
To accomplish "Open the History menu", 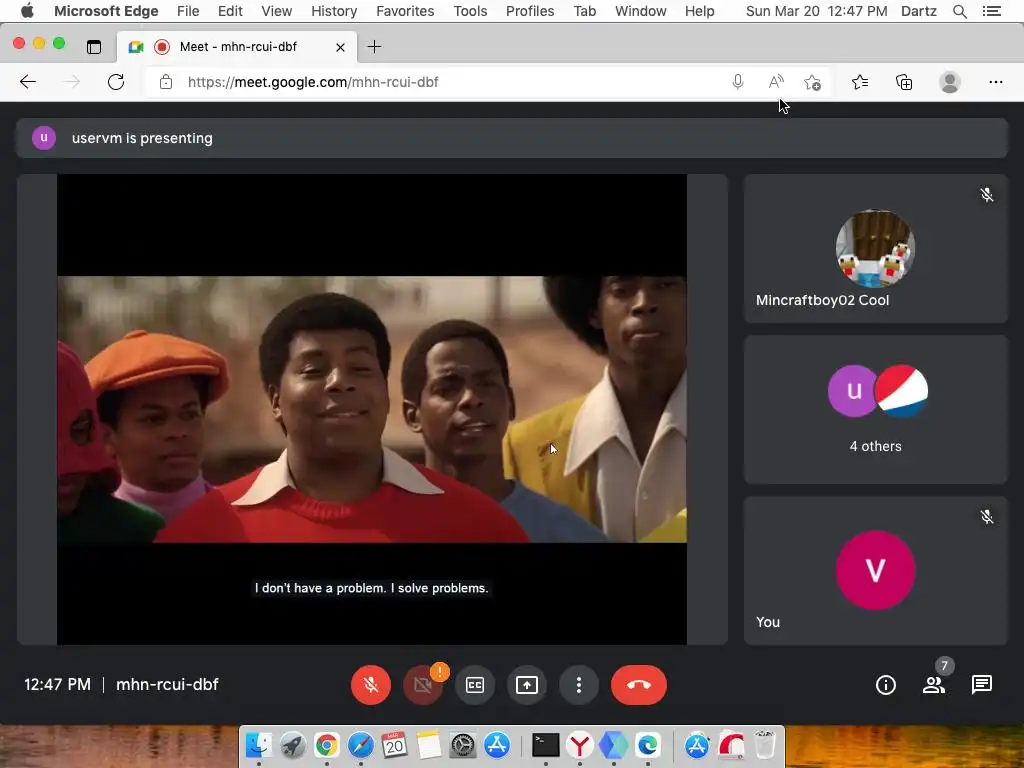I will tap(334, 11).
